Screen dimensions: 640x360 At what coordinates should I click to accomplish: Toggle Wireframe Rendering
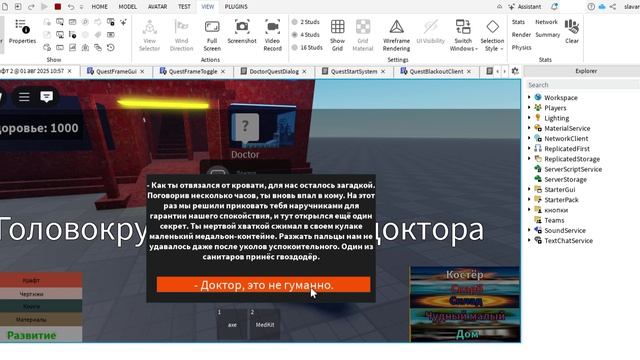pyautogui.click(x=396, y=35)
